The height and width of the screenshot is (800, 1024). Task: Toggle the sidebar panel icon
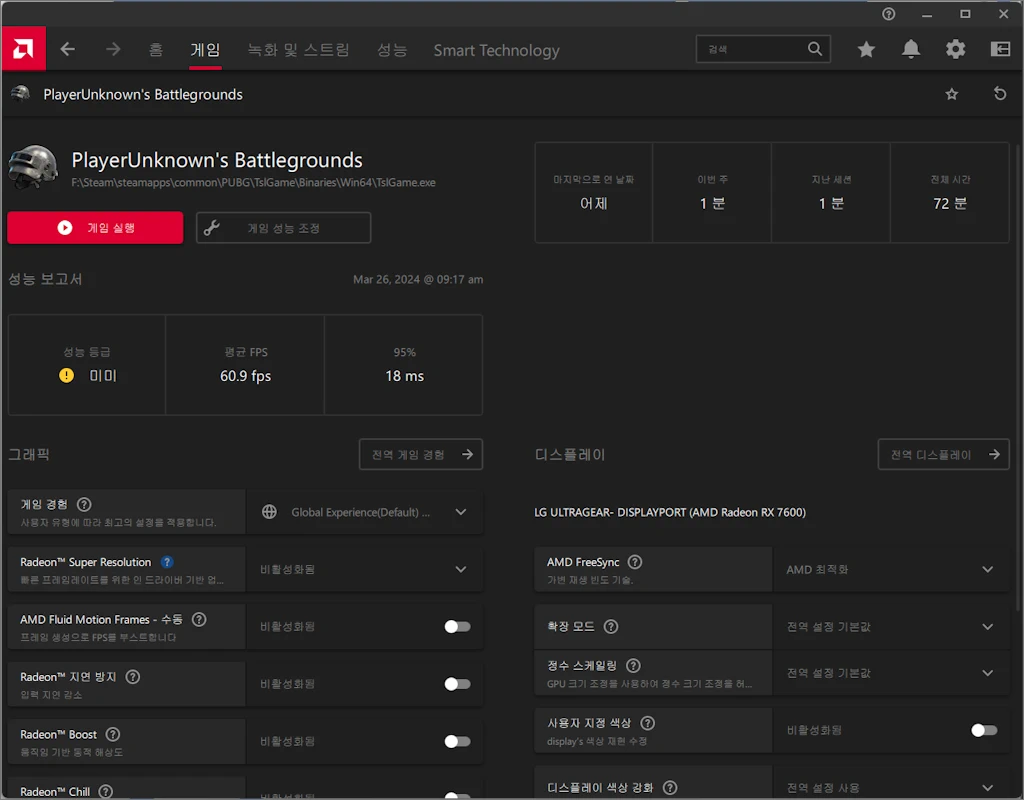1000,49
